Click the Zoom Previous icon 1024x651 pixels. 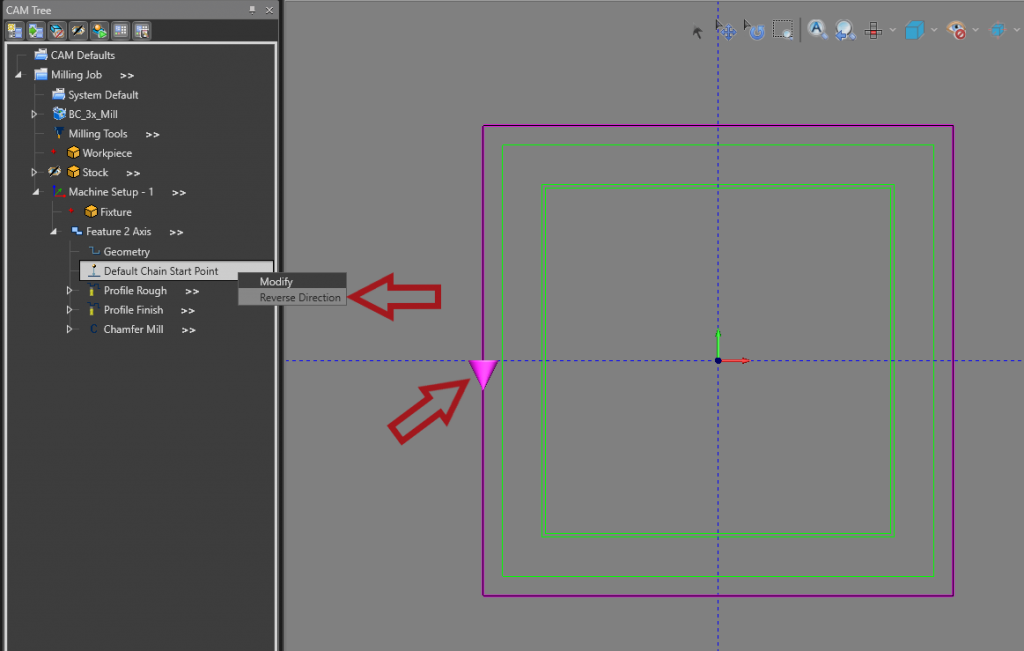(x=845, y=30)
